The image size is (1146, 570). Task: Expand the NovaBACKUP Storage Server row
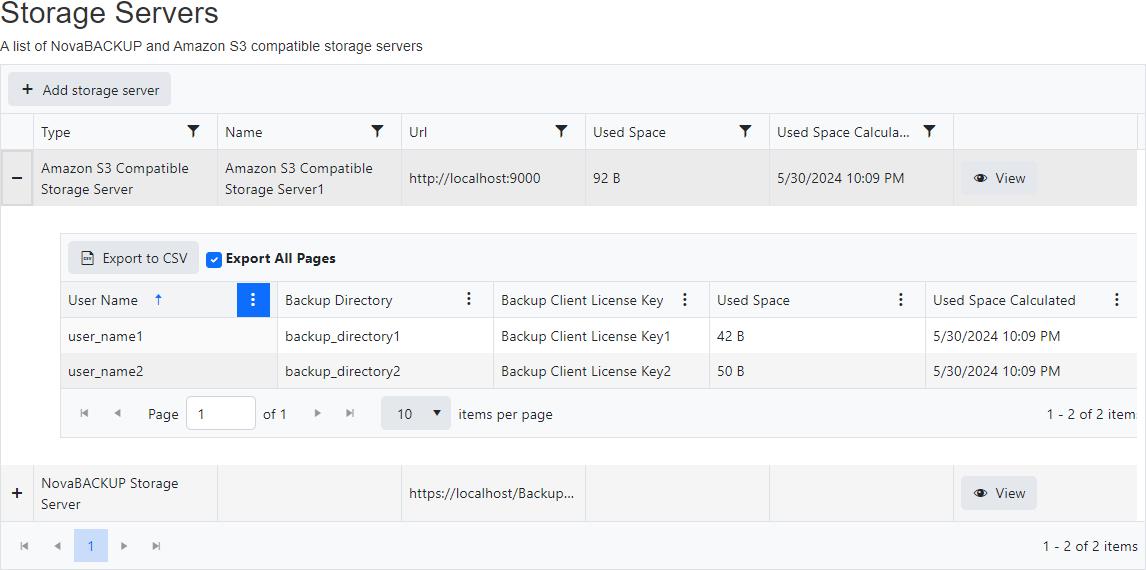(17, 493)
